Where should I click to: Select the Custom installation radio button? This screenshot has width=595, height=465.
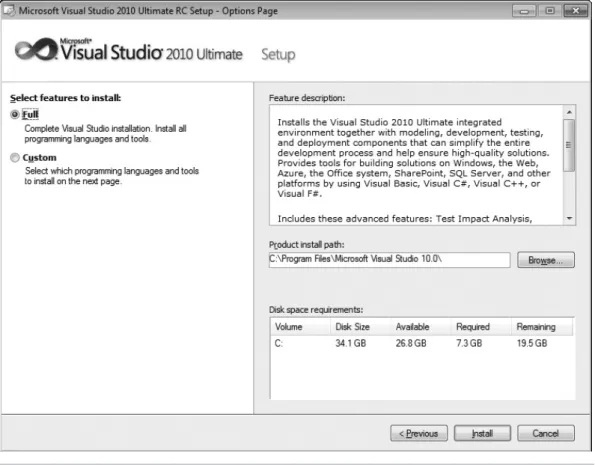pyautogui.click(x=15, y=158)
